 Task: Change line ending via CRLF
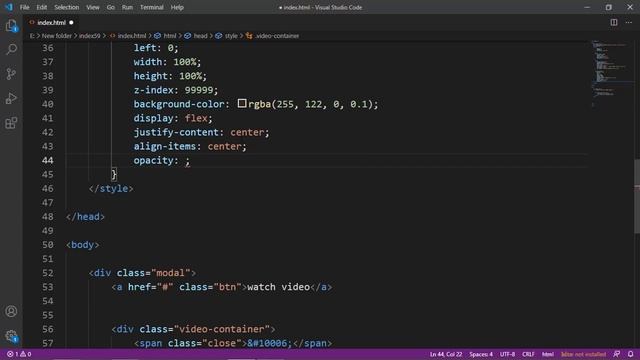(528, 354)
